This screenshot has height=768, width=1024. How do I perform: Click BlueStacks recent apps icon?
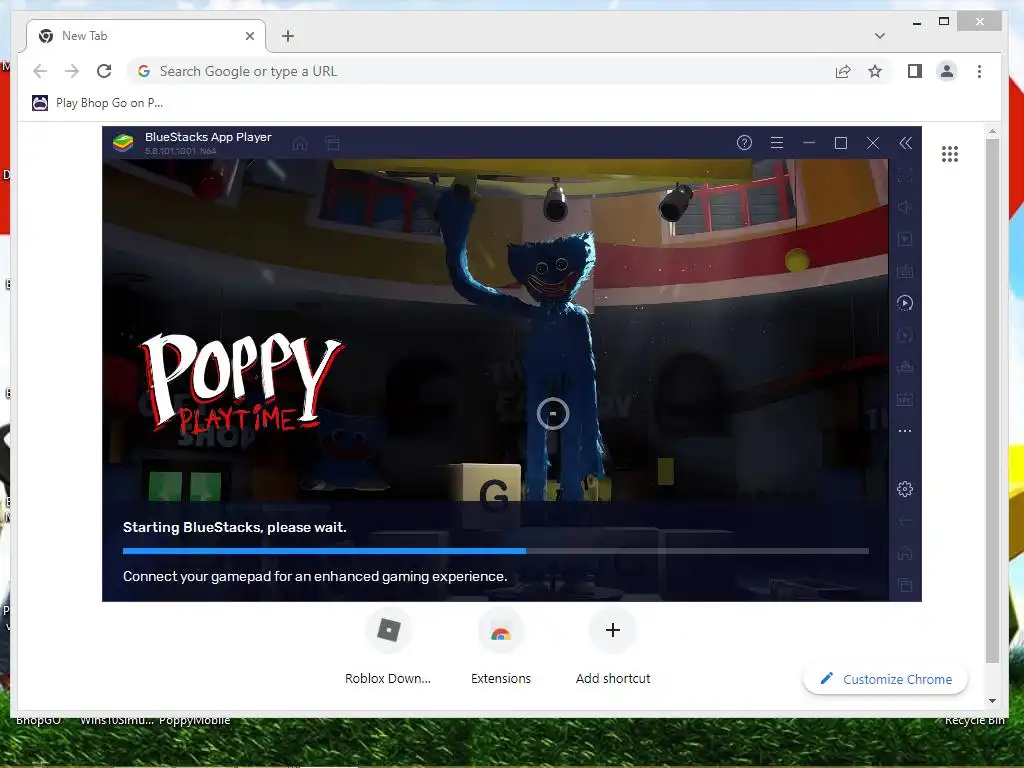click(x=904, y=585)
